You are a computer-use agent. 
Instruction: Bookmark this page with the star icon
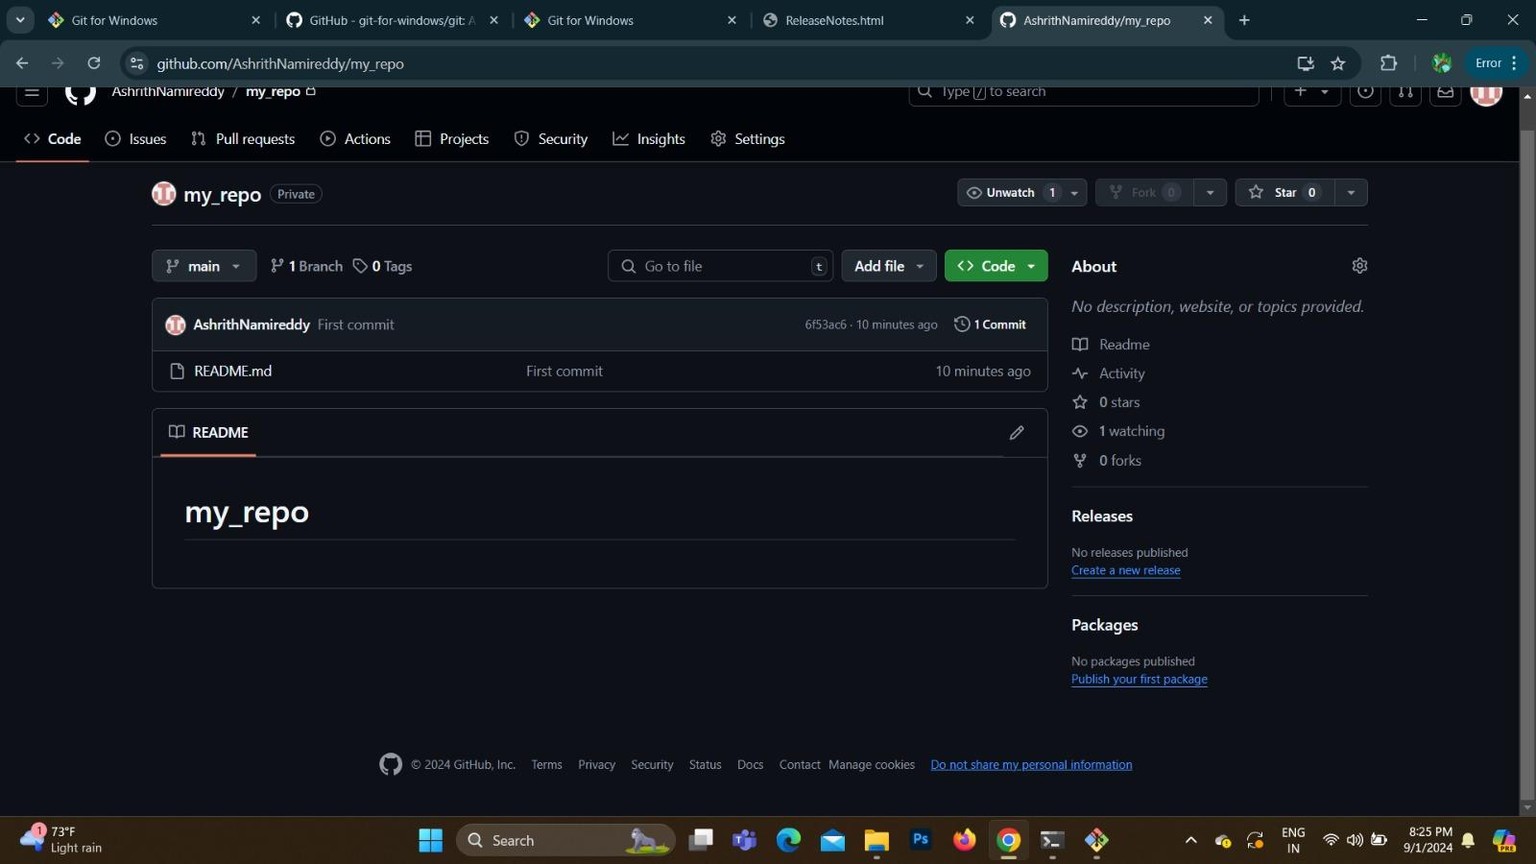click(x=1338, y=63)
